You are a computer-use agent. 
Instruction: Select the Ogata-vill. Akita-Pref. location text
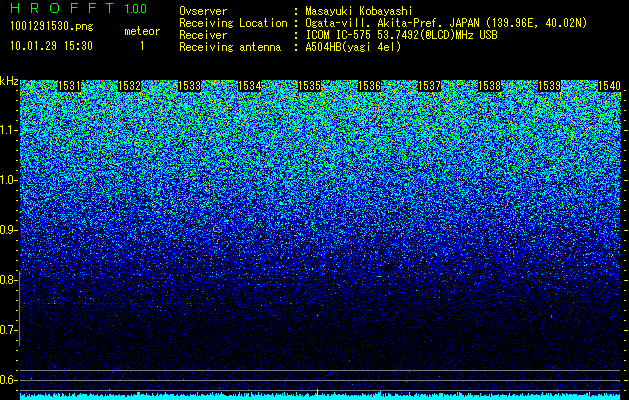(446, 23)
